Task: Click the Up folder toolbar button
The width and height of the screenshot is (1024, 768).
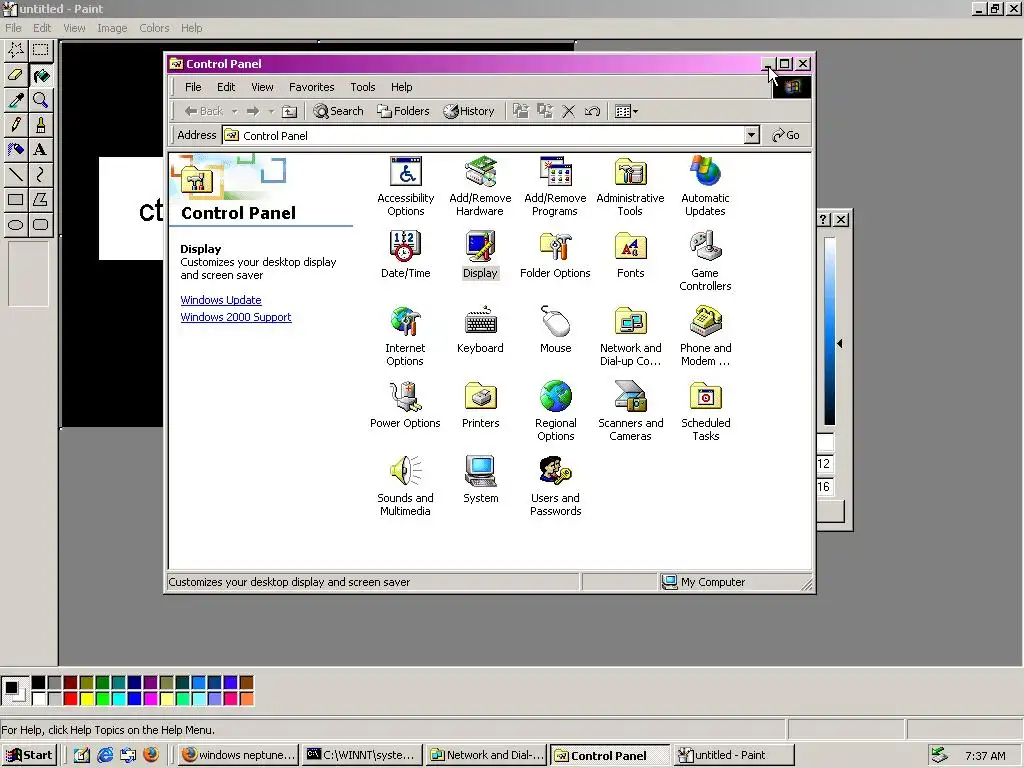Action: coord(289,112)
